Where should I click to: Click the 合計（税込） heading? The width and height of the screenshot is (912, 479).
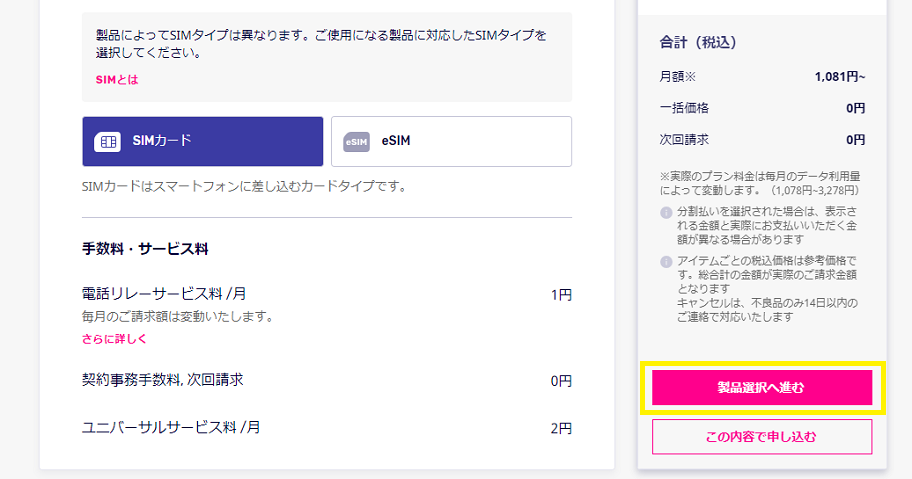click(x=698, y=42)
